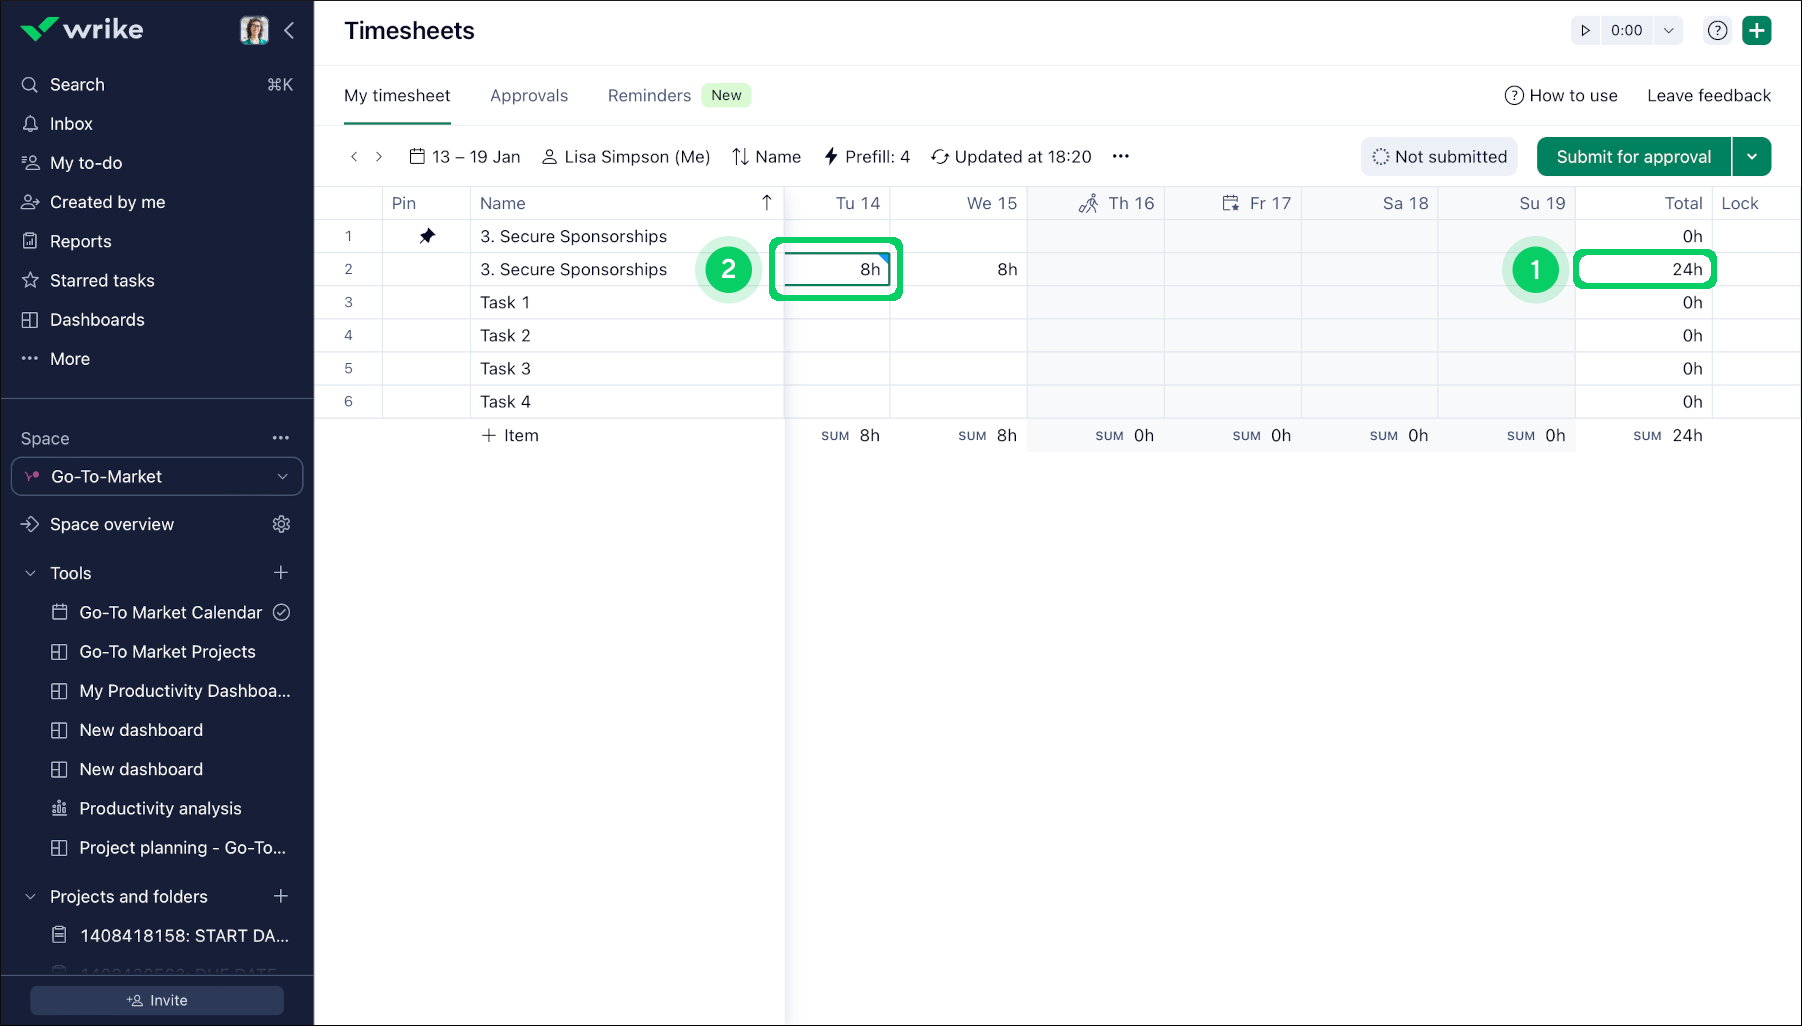The height and width of the screenshot is (1026, 1802).
Task: Open the Go-To-Market space dropdown
Action: (x=157, y=477)
